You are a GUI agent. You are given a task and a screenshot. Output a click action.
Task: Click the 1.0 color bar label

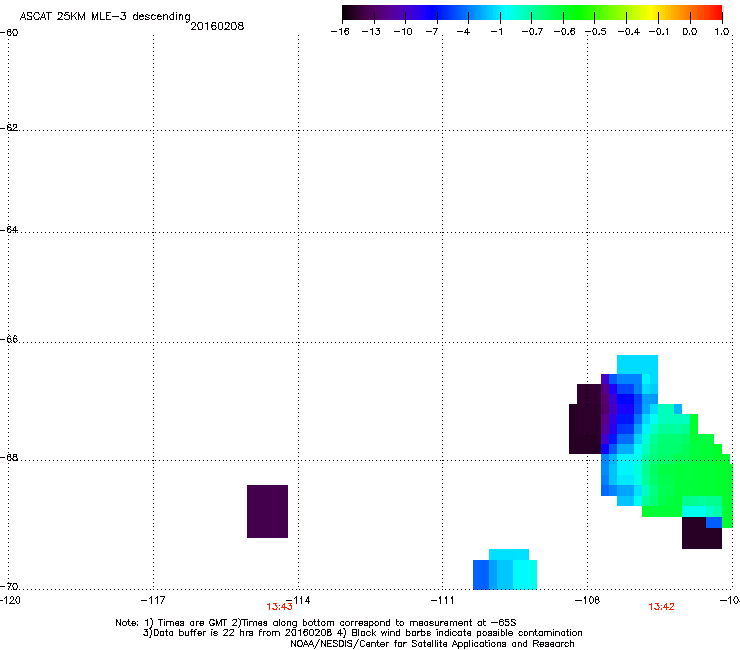coord(722,32)
